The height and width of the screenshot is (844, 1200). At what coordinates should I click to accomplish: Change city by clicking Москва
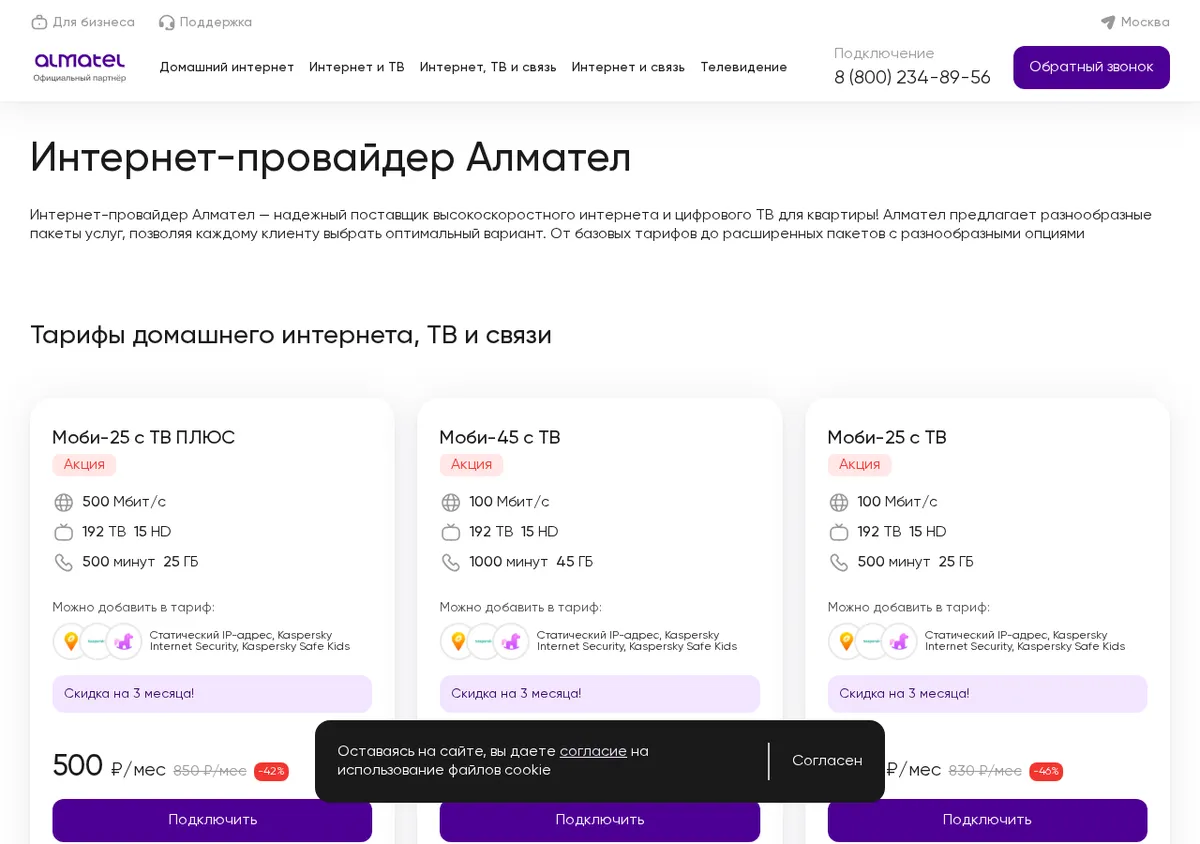tap(1145, 22)
